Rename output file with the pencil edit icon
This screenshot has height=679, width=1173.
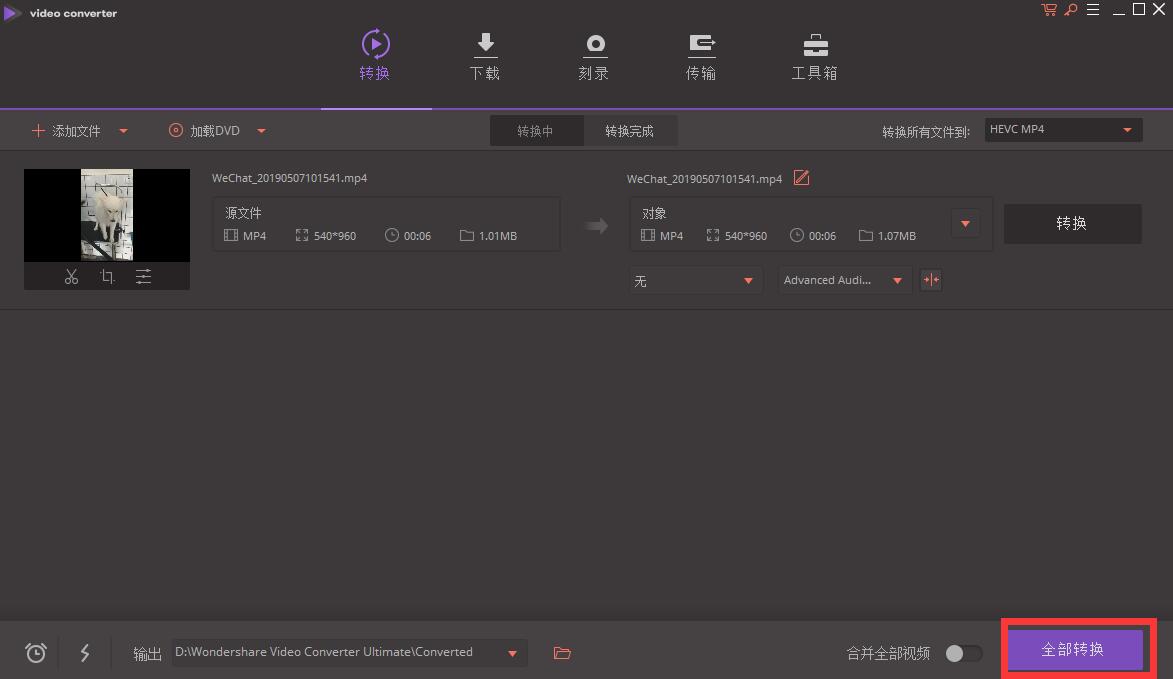pos(801,177)
